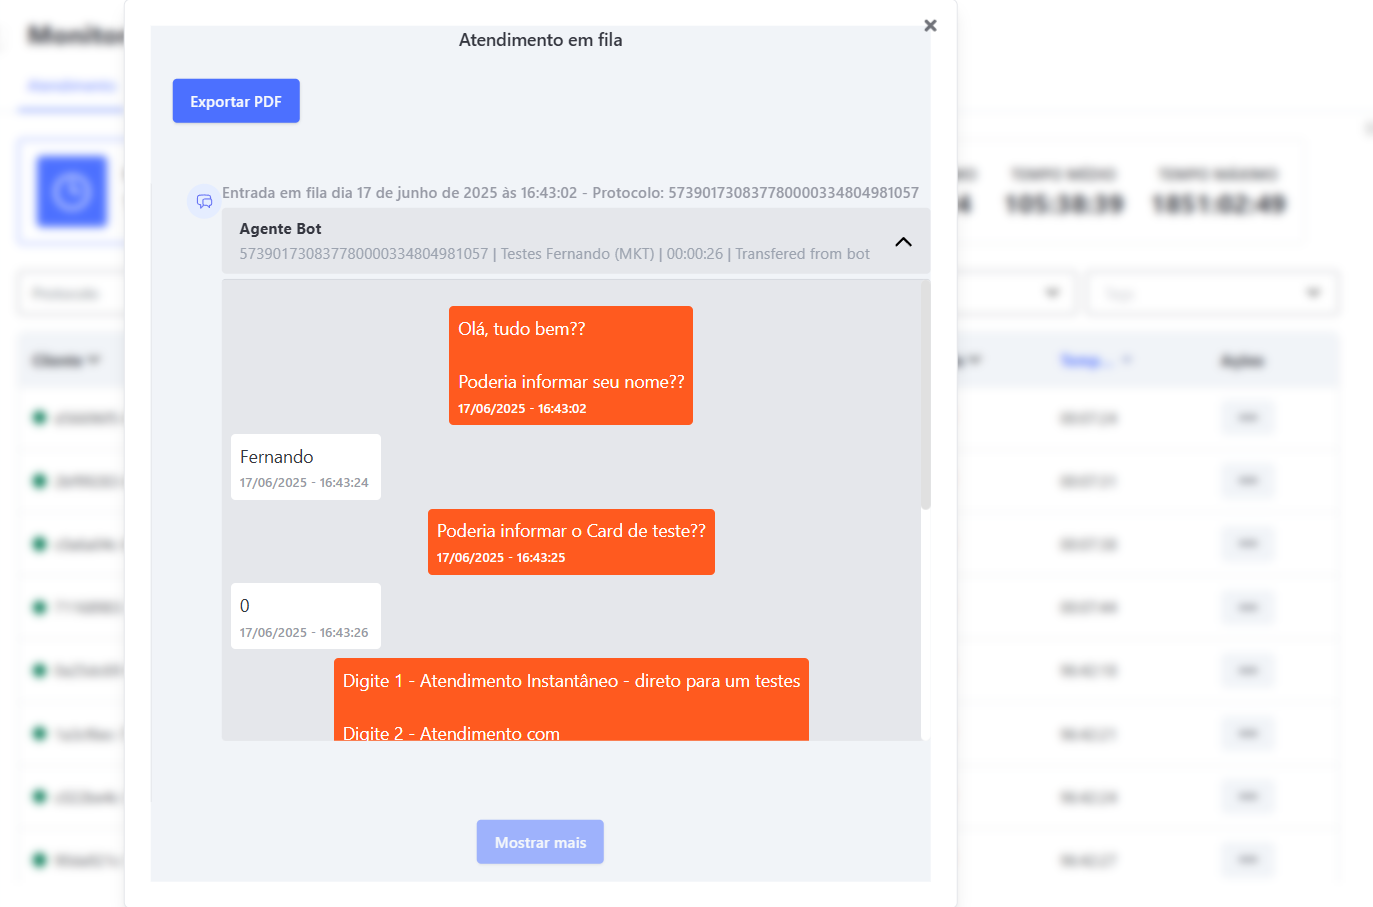The image size is (1373, 907).
Task: Open the three-dot actions in third table row
Action: tap(1247, 544)
